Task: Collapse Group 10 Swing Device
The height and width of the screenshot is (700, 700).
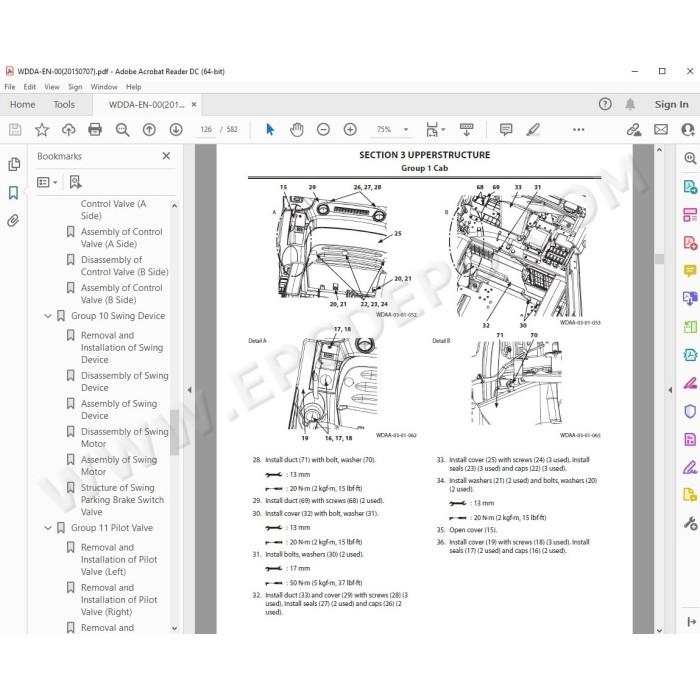Action: coord(48,316)
